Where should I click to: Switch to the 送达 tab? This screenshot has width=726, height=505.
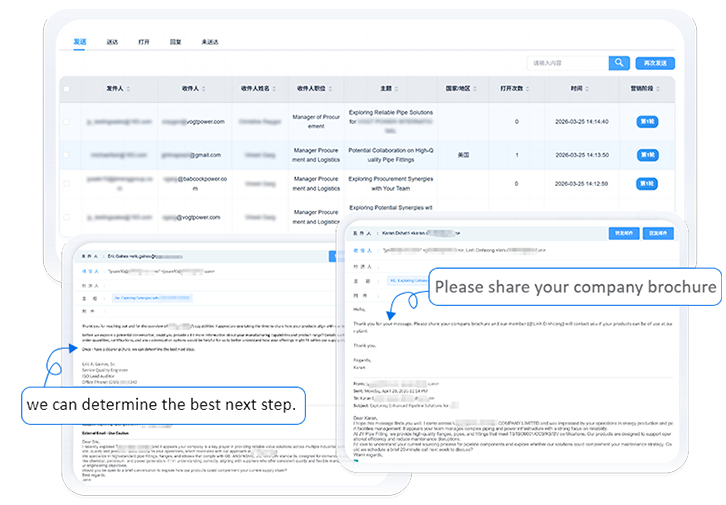point(112,42)
